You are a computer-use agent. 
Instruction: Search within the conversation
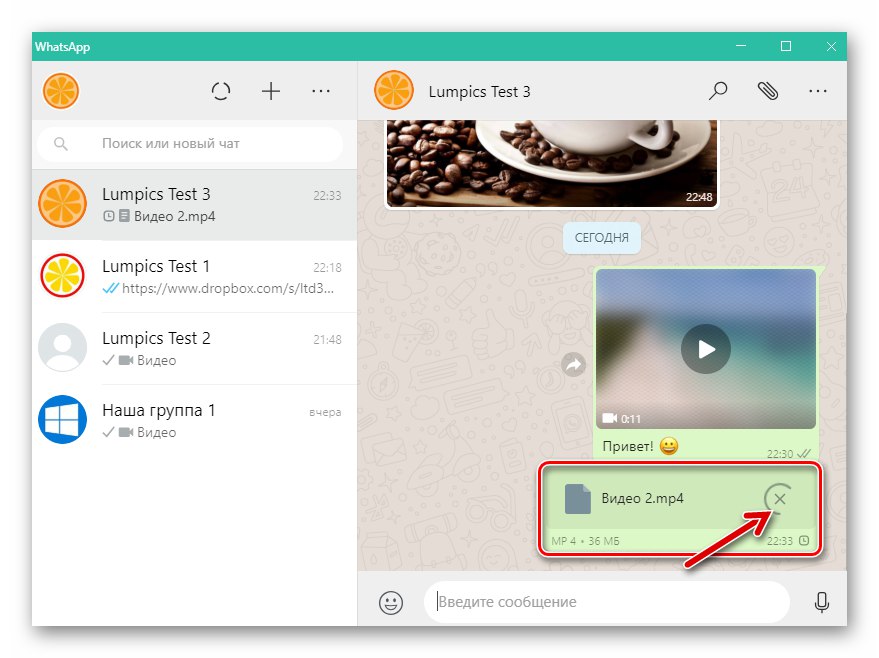(718, 91)
